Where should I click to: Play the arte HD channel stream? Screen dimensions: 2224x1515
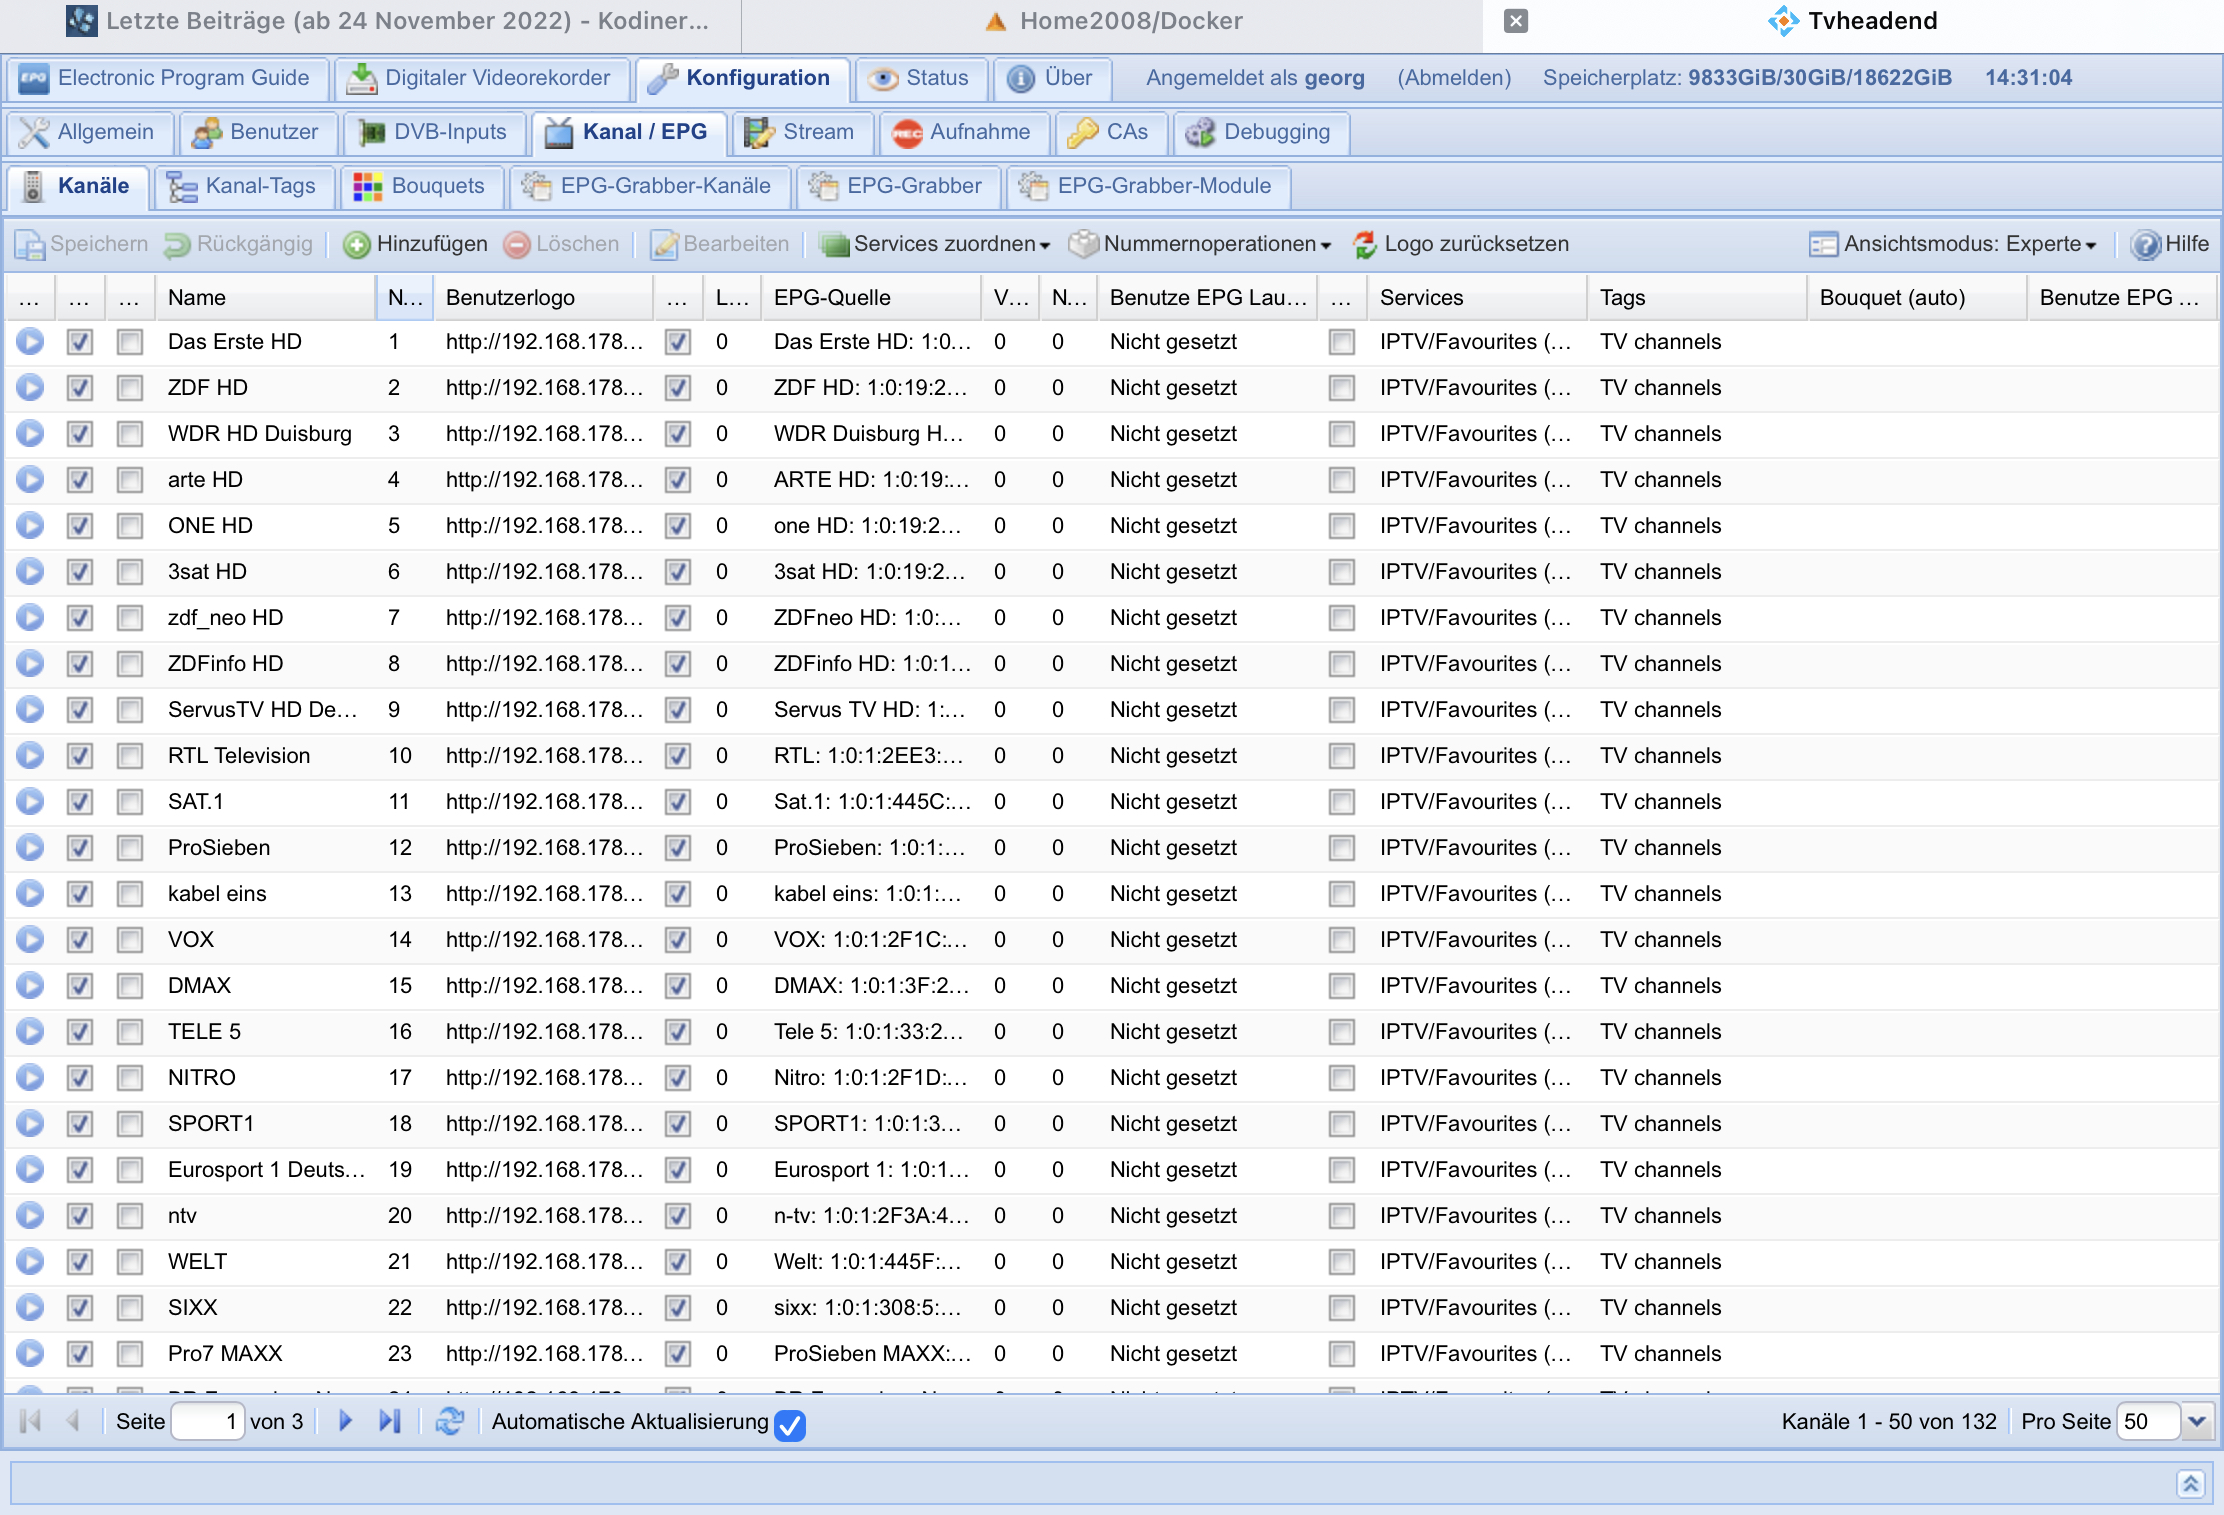click(x=30, y=480)
